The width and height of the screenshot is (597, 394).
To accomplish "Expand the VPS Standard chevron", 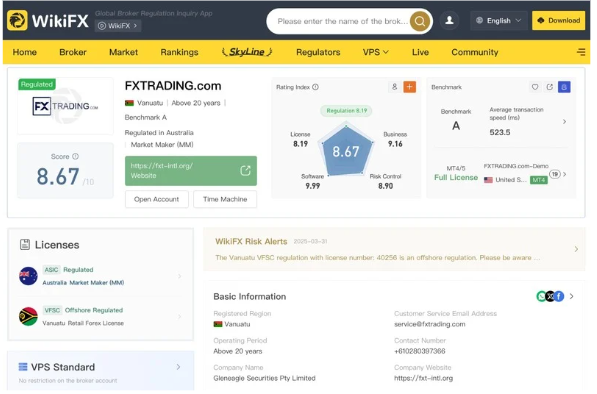I will pos(178,367).
